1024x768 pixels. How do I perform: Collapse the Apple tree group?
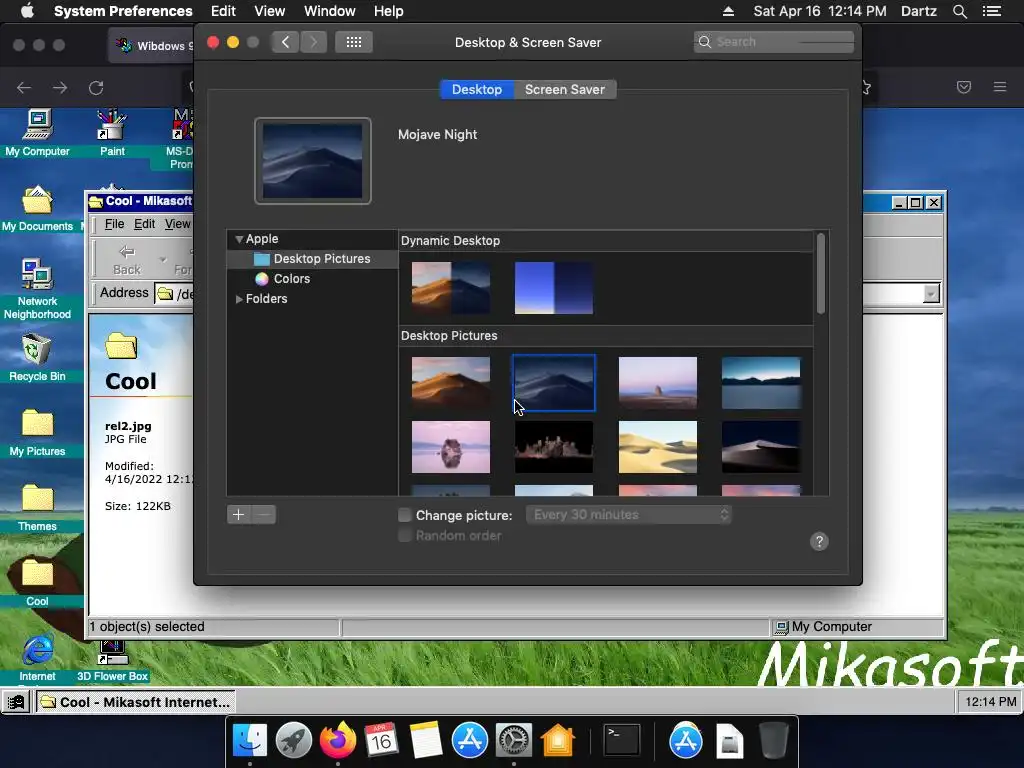pyautogui.click(x=239, y=239)
